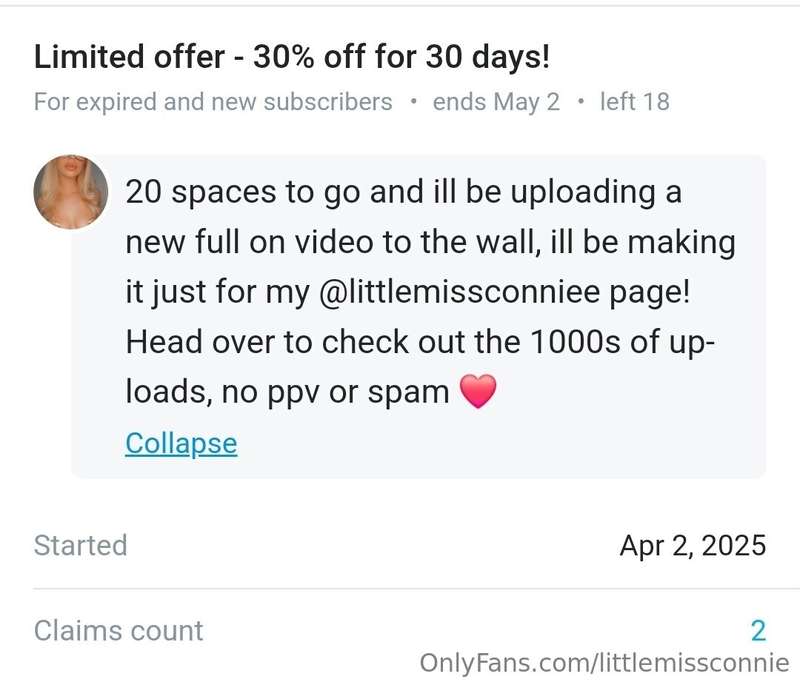Screen dimensions: 800x687
Task: Collapse the promotional message text
Action: 181,443
